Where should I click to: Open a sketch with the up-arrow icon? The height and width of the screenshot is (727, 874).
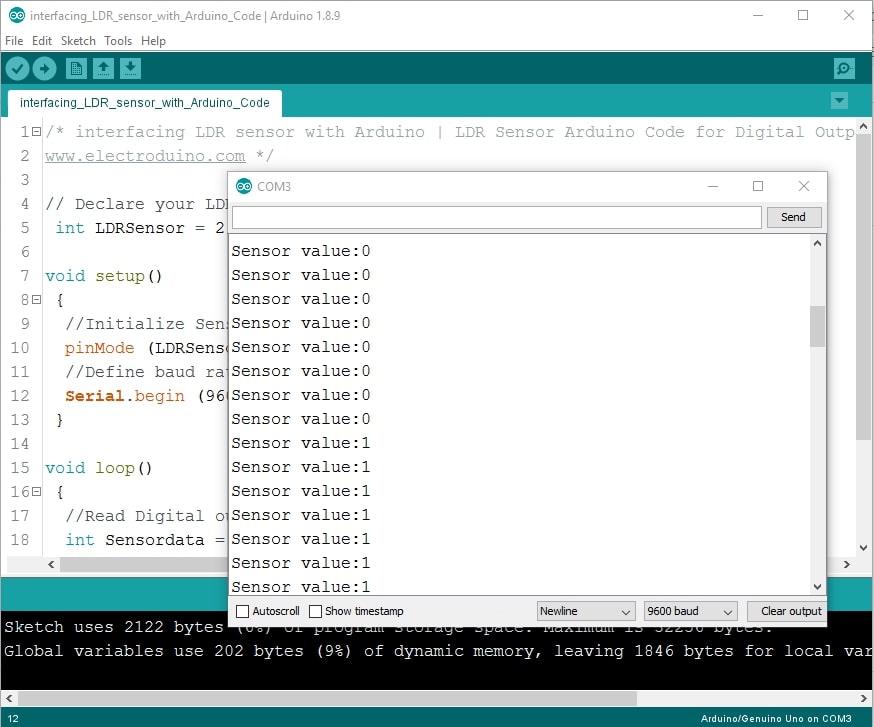pos(103,69)
